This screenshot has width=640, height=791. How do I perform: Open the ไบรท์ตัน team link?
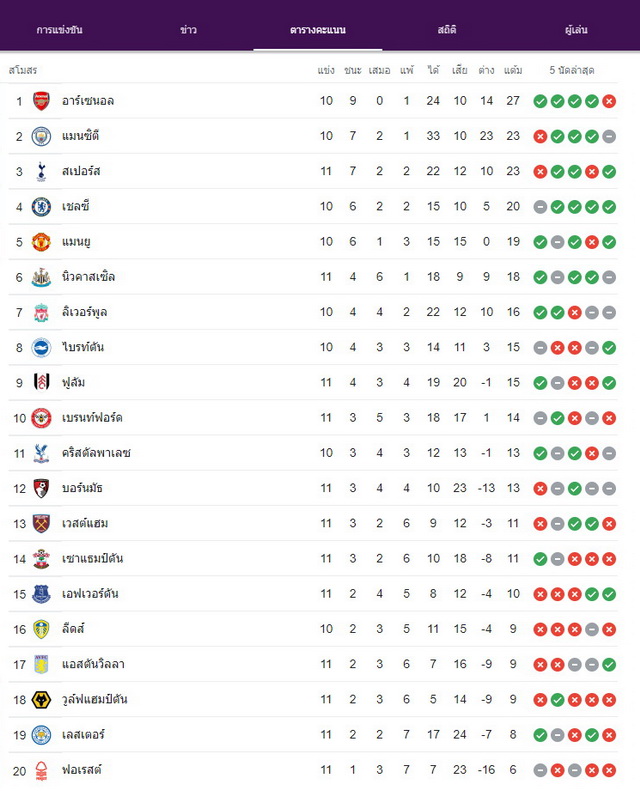point(83,347)
